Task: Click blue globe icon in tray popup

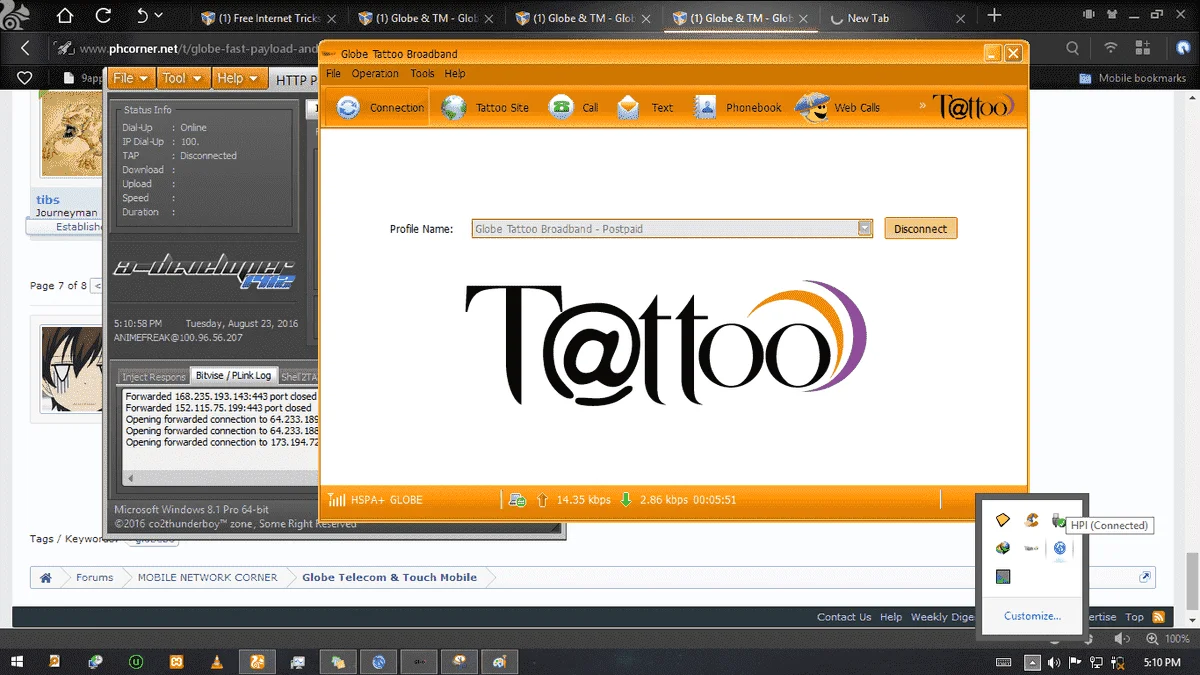Action: (x=1059, y=548)
